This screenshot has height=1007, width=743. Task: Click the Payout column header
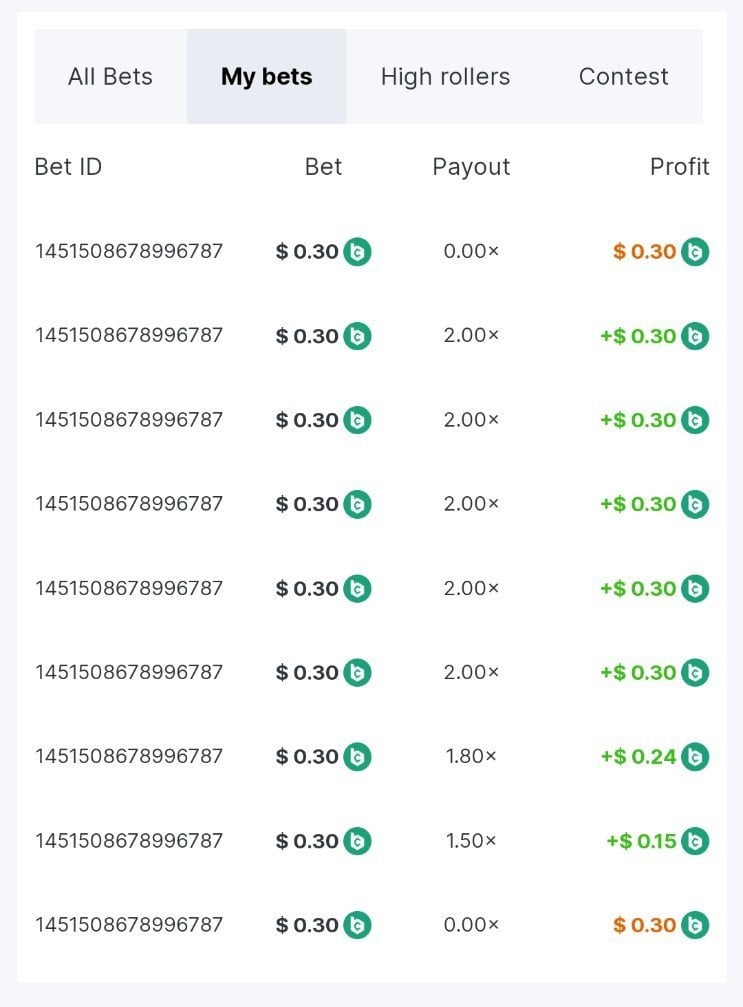point(471,167)
